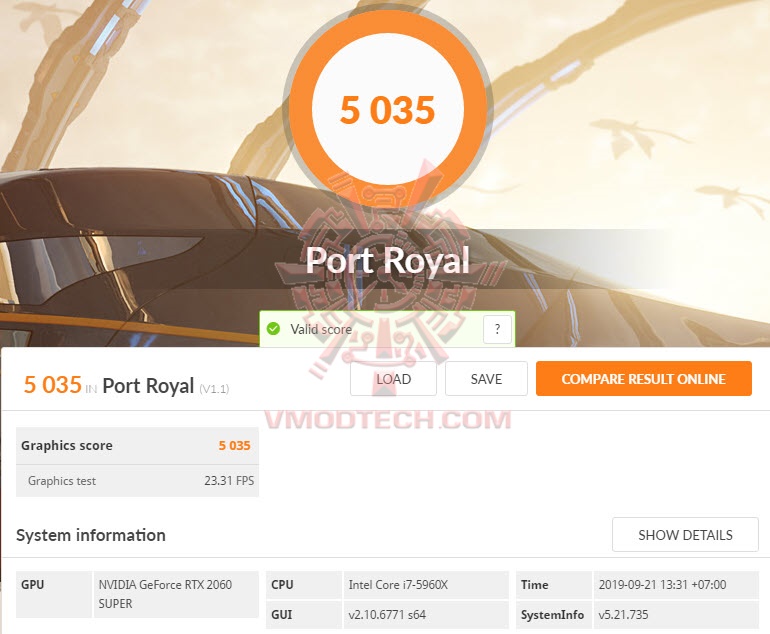770x634 pixels.
Task: Click the orange 5 035 score circle
Action: point(387,109)
